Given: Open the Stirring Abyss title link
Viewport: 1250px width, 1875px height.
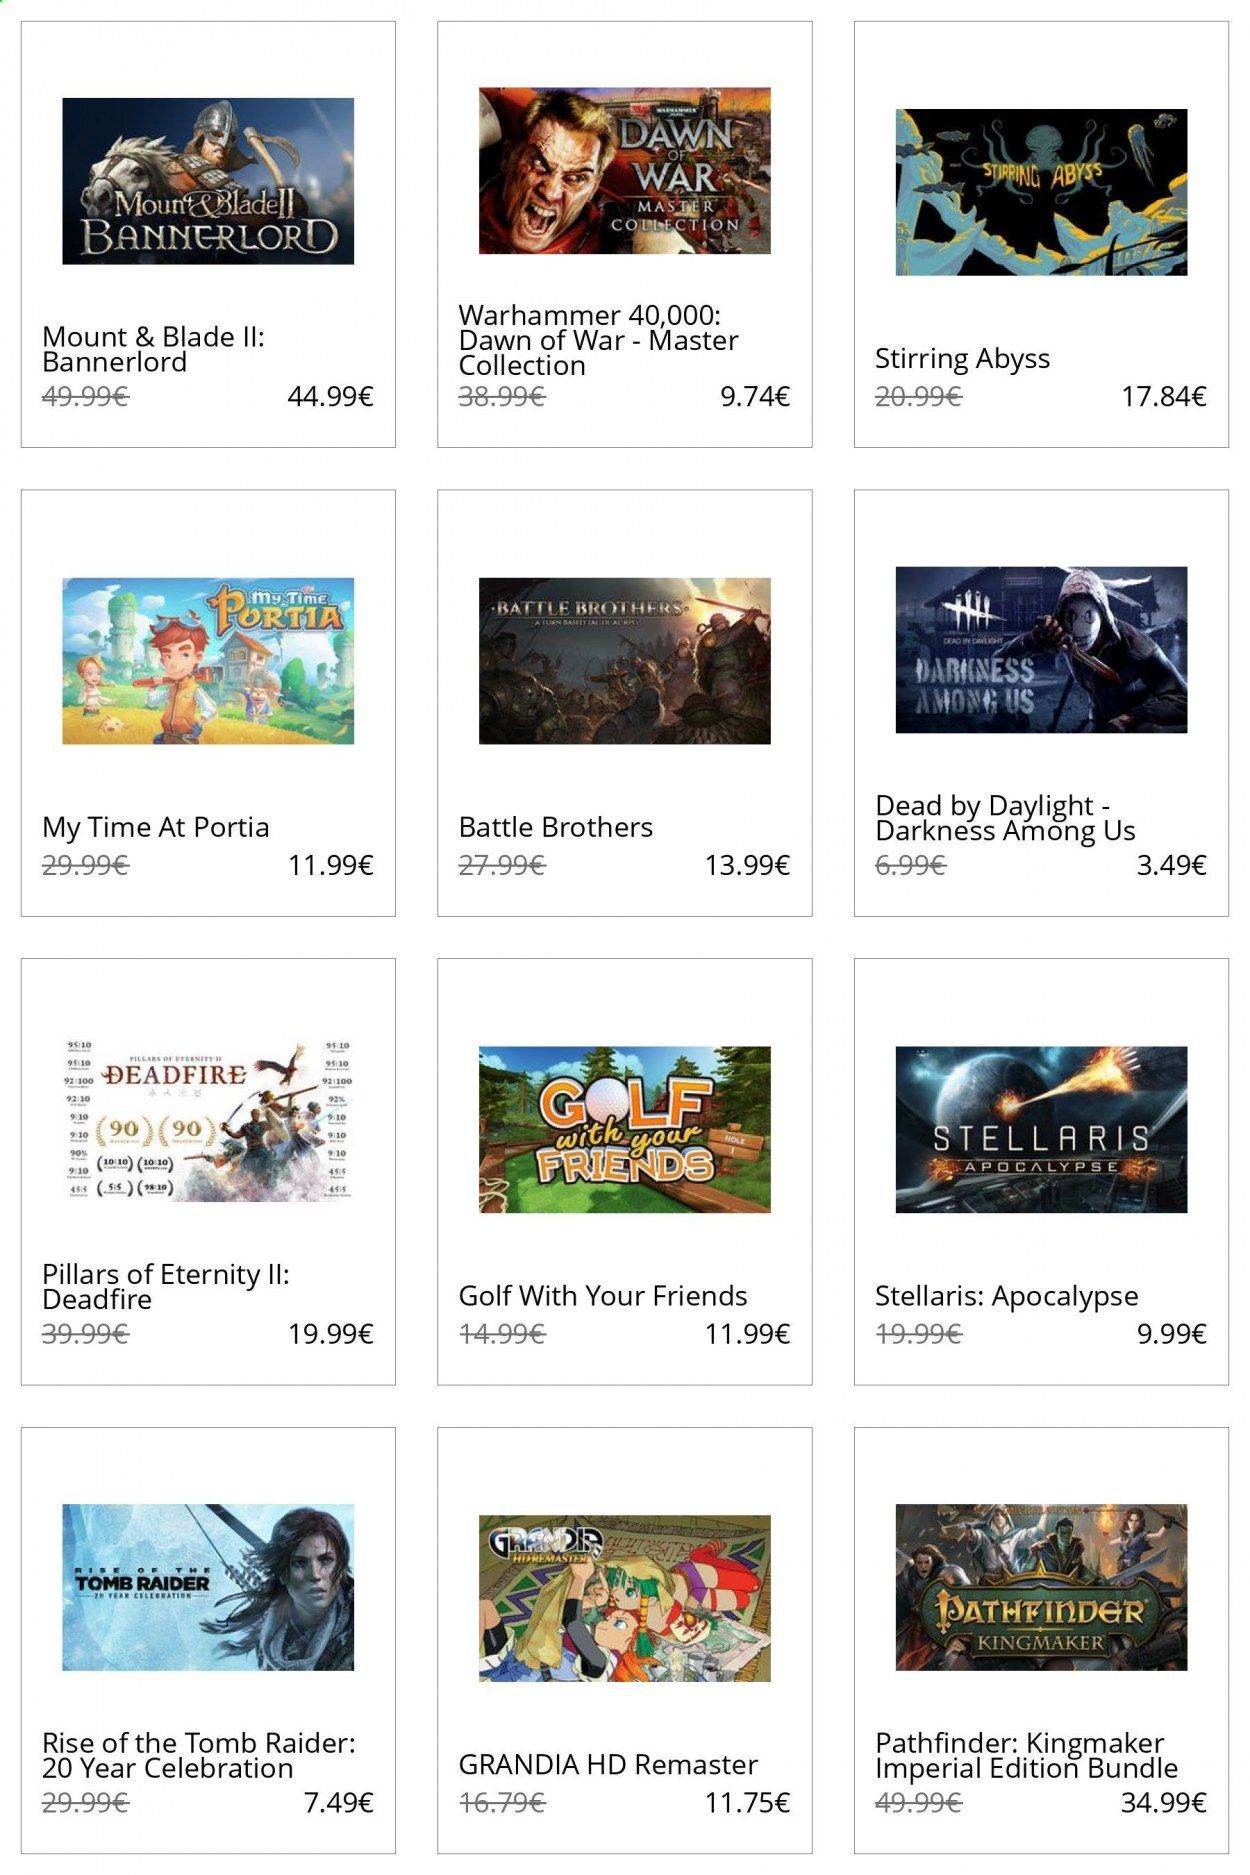Looking at the screenshot, I should coord(962,359).
